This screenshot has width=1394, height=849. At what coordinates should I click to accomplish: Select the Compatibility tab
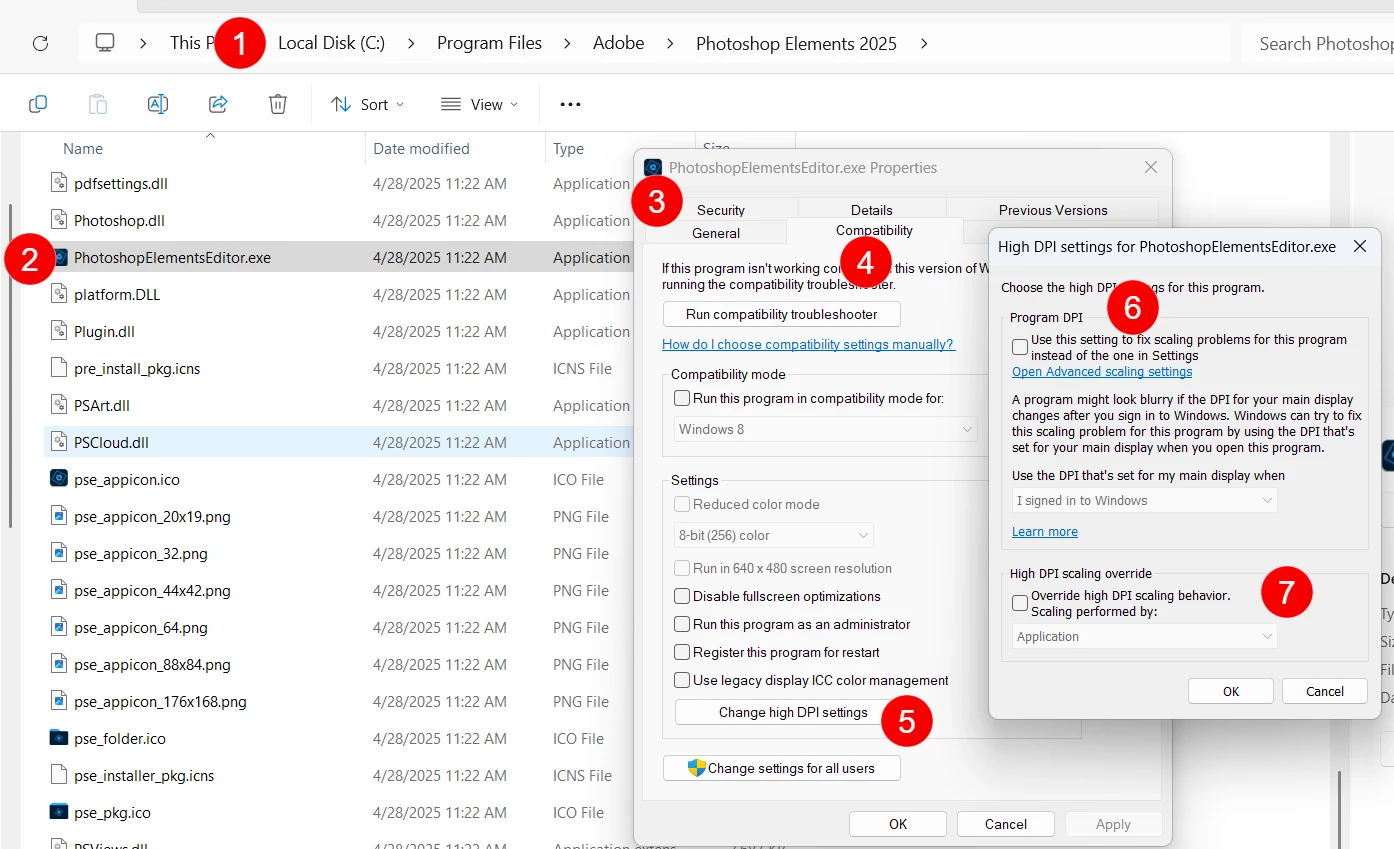(x=874, y=231)
